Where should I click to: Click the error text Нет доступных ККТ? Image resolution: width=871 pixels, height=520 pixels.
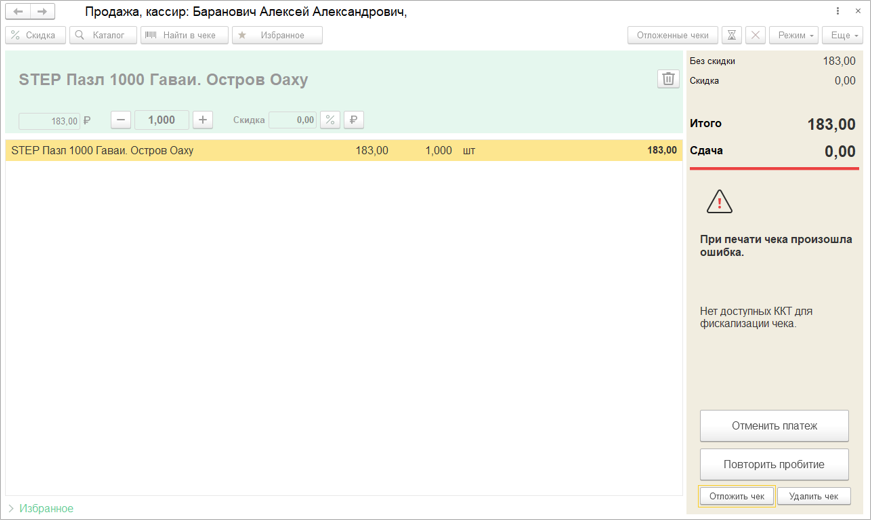click(x=756, y=317)
